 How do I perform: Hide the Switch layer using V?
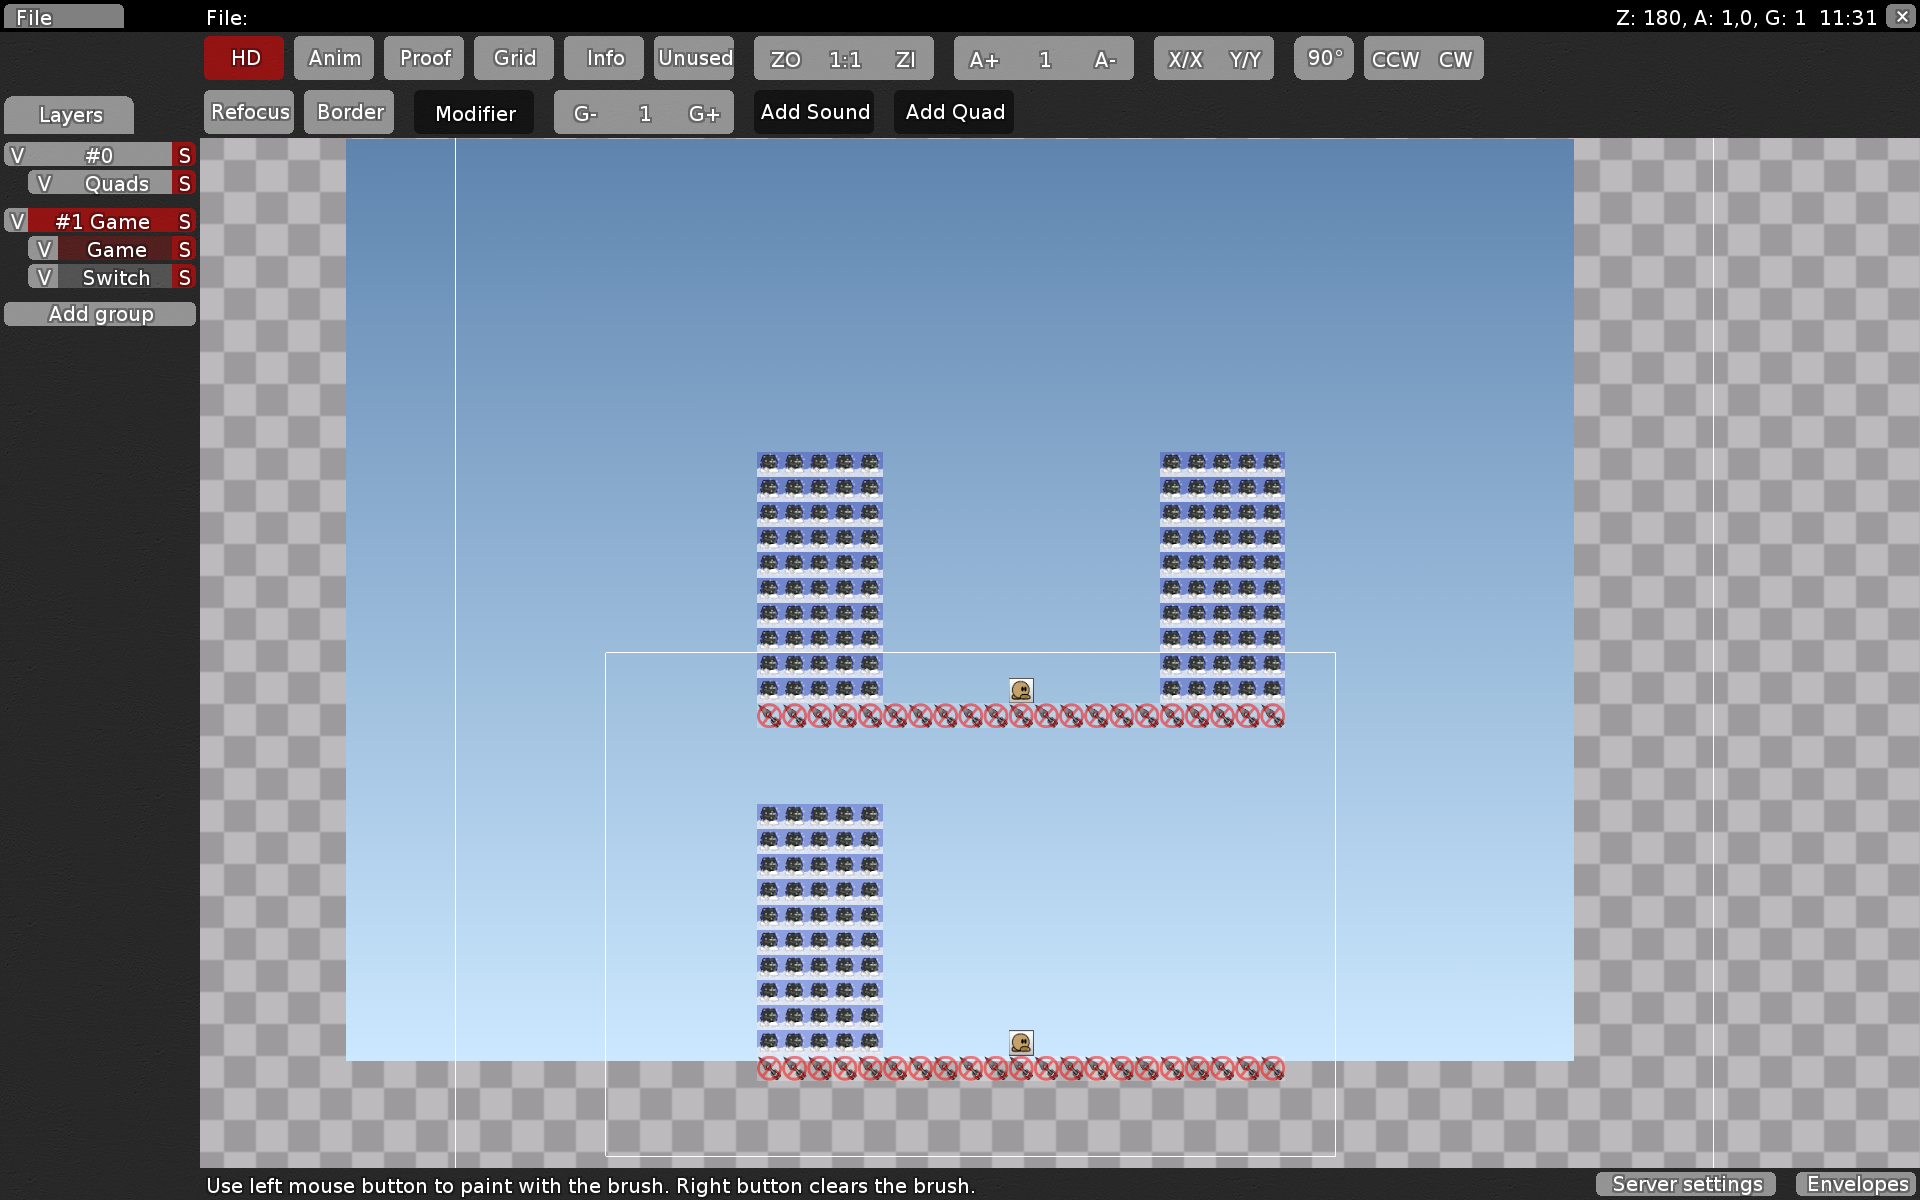[x=43, y=278]
